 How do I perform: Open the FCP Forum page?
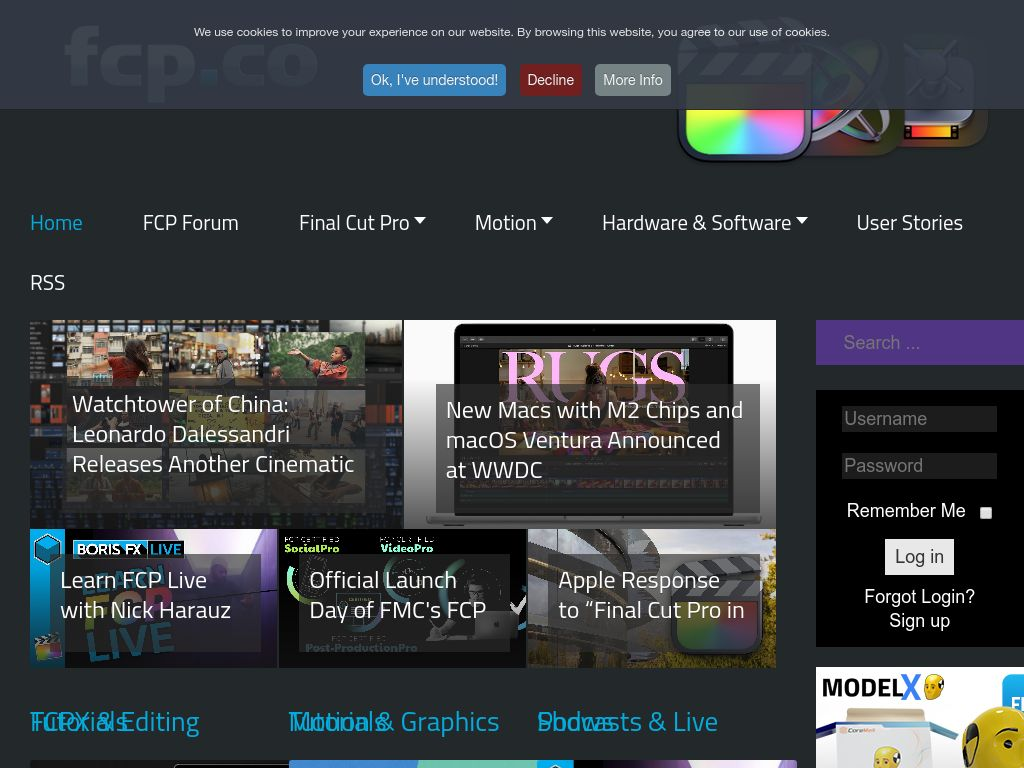(x=191, y=223)
